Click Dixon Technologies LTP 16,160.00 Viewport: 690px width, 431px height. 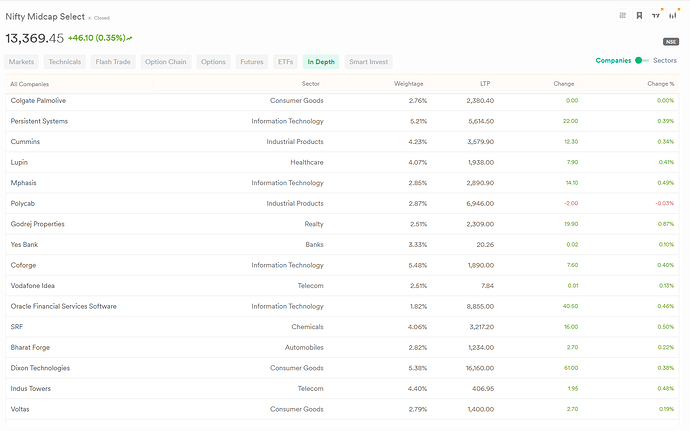click(480, 368)
